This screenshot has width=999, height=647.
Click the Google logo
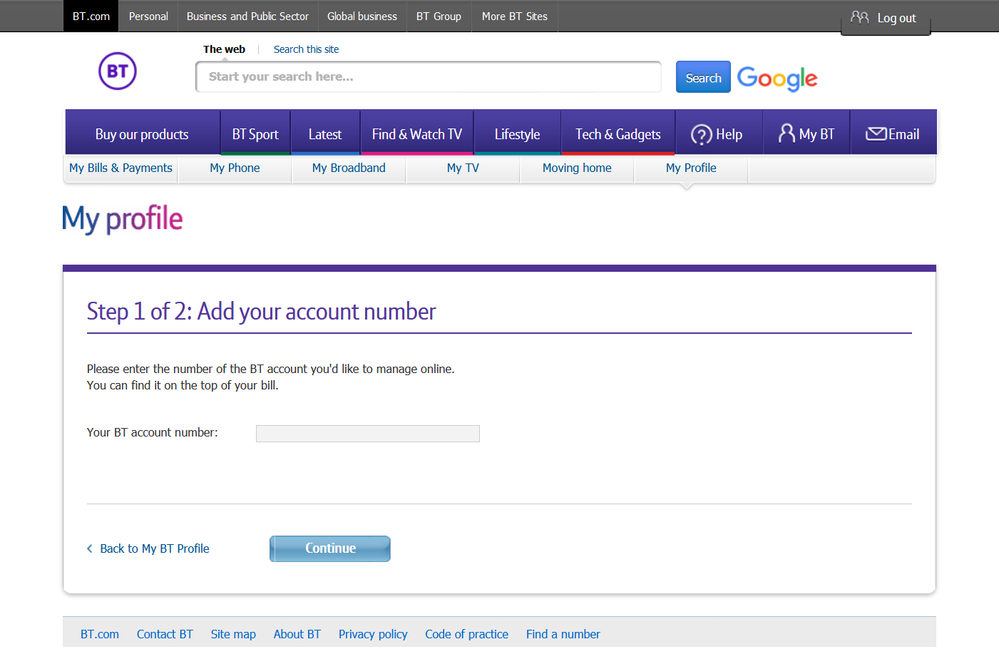pos(777,78)
